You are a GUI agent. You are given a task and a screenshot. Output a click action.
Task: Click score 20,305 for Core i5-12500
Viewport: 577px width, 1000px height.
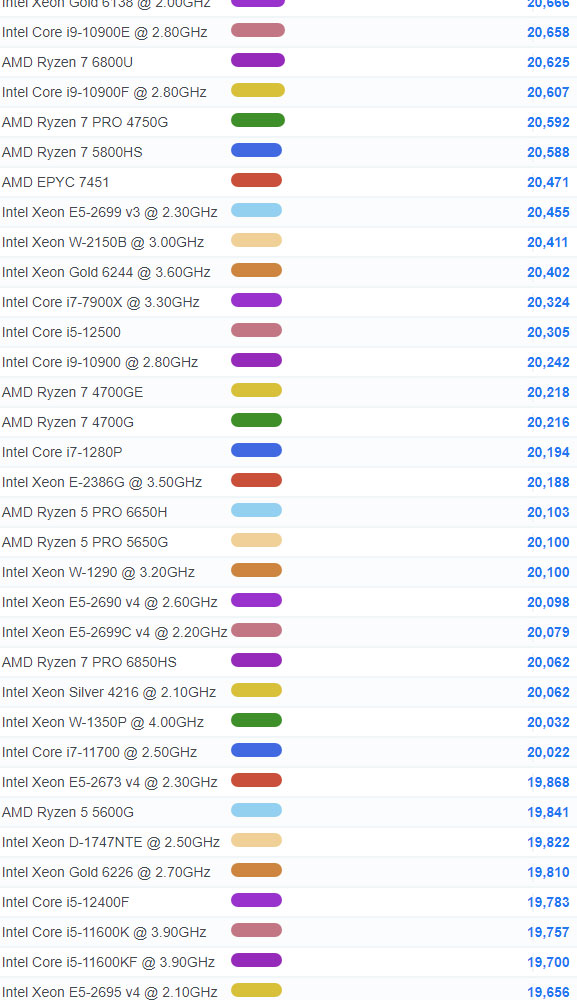click(548, 332)
